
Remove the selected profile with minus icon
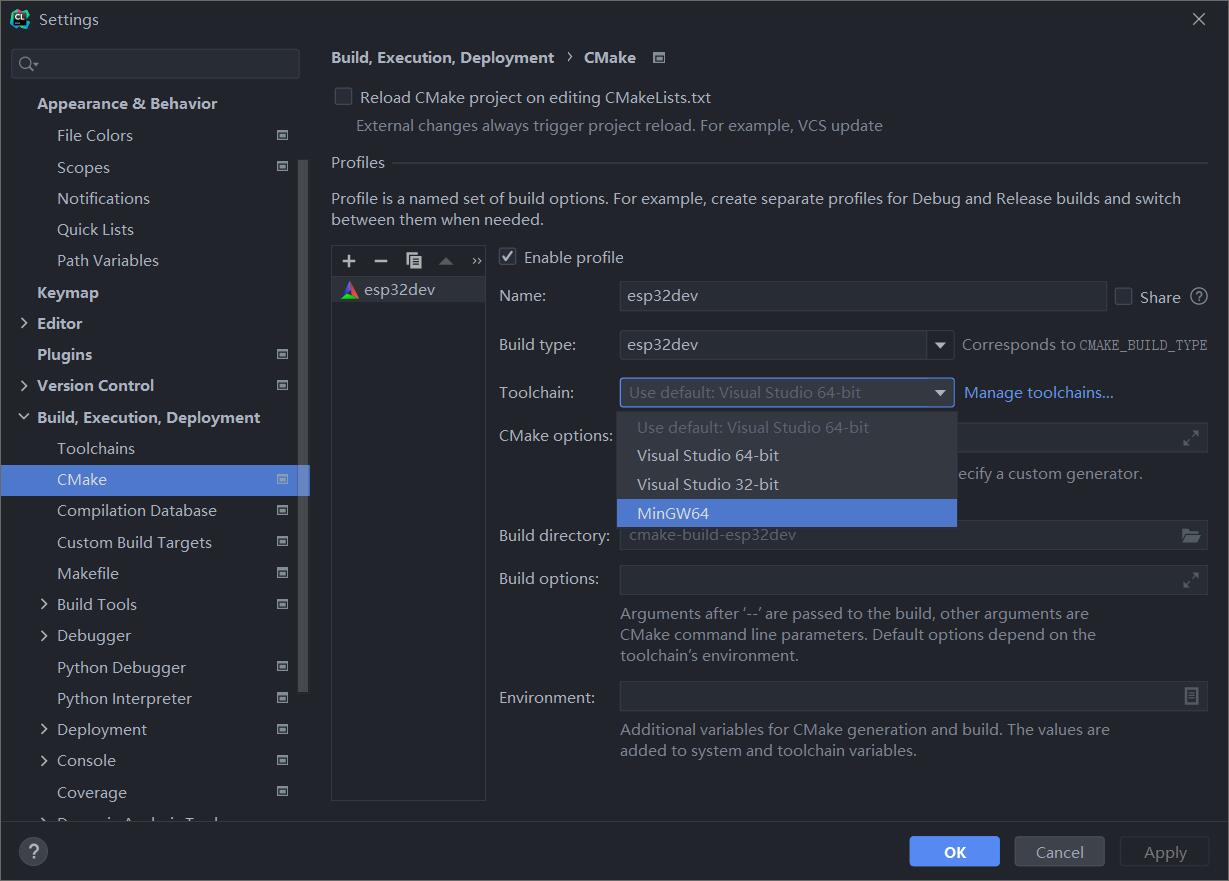pyautogui.click(x=380, y=260)
